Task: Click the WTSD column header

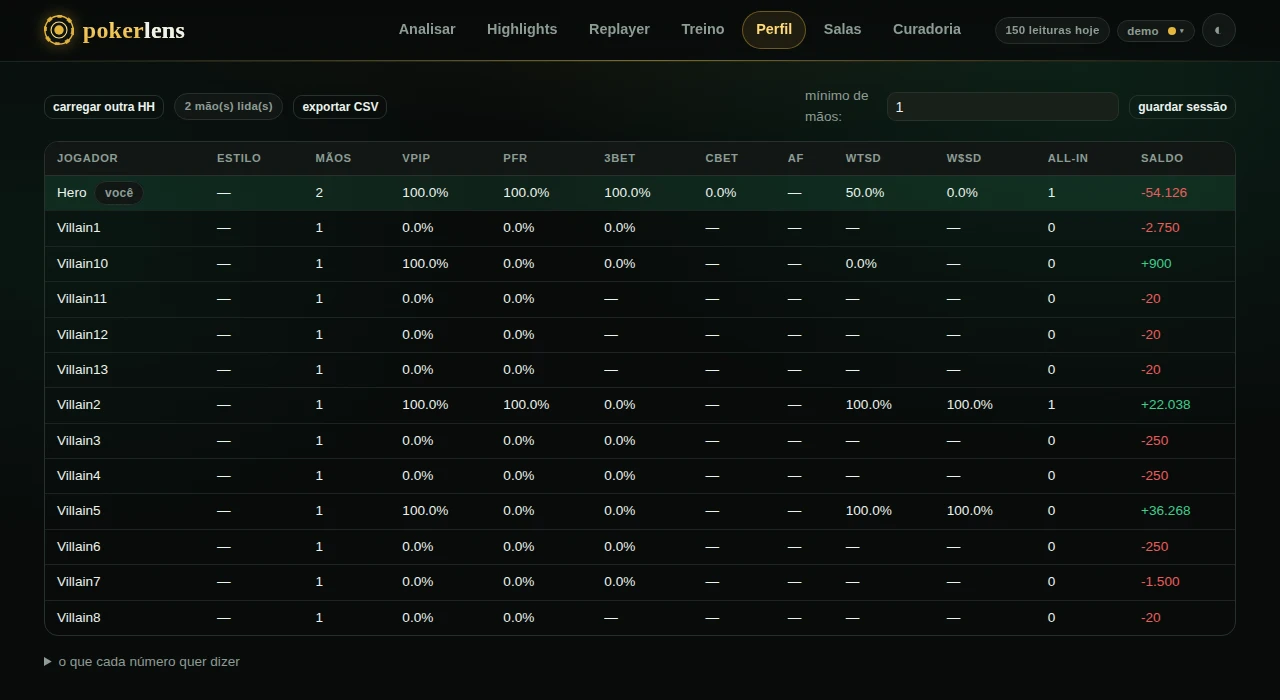Action: [863, 159]
